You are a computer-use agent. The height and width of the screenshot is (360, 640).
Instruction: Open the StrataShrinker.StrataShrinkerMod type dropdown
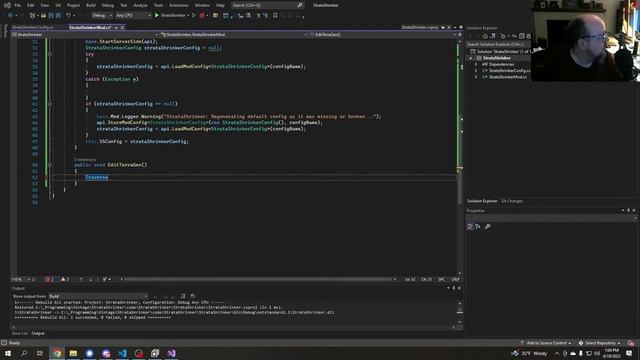[x=234, y=35]
